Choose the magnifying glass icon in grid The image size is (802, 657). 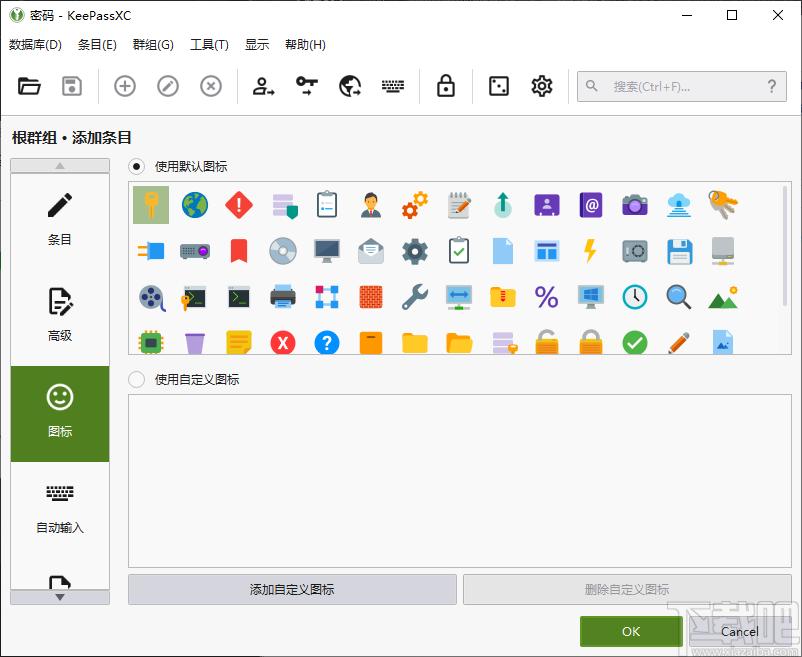679,297
